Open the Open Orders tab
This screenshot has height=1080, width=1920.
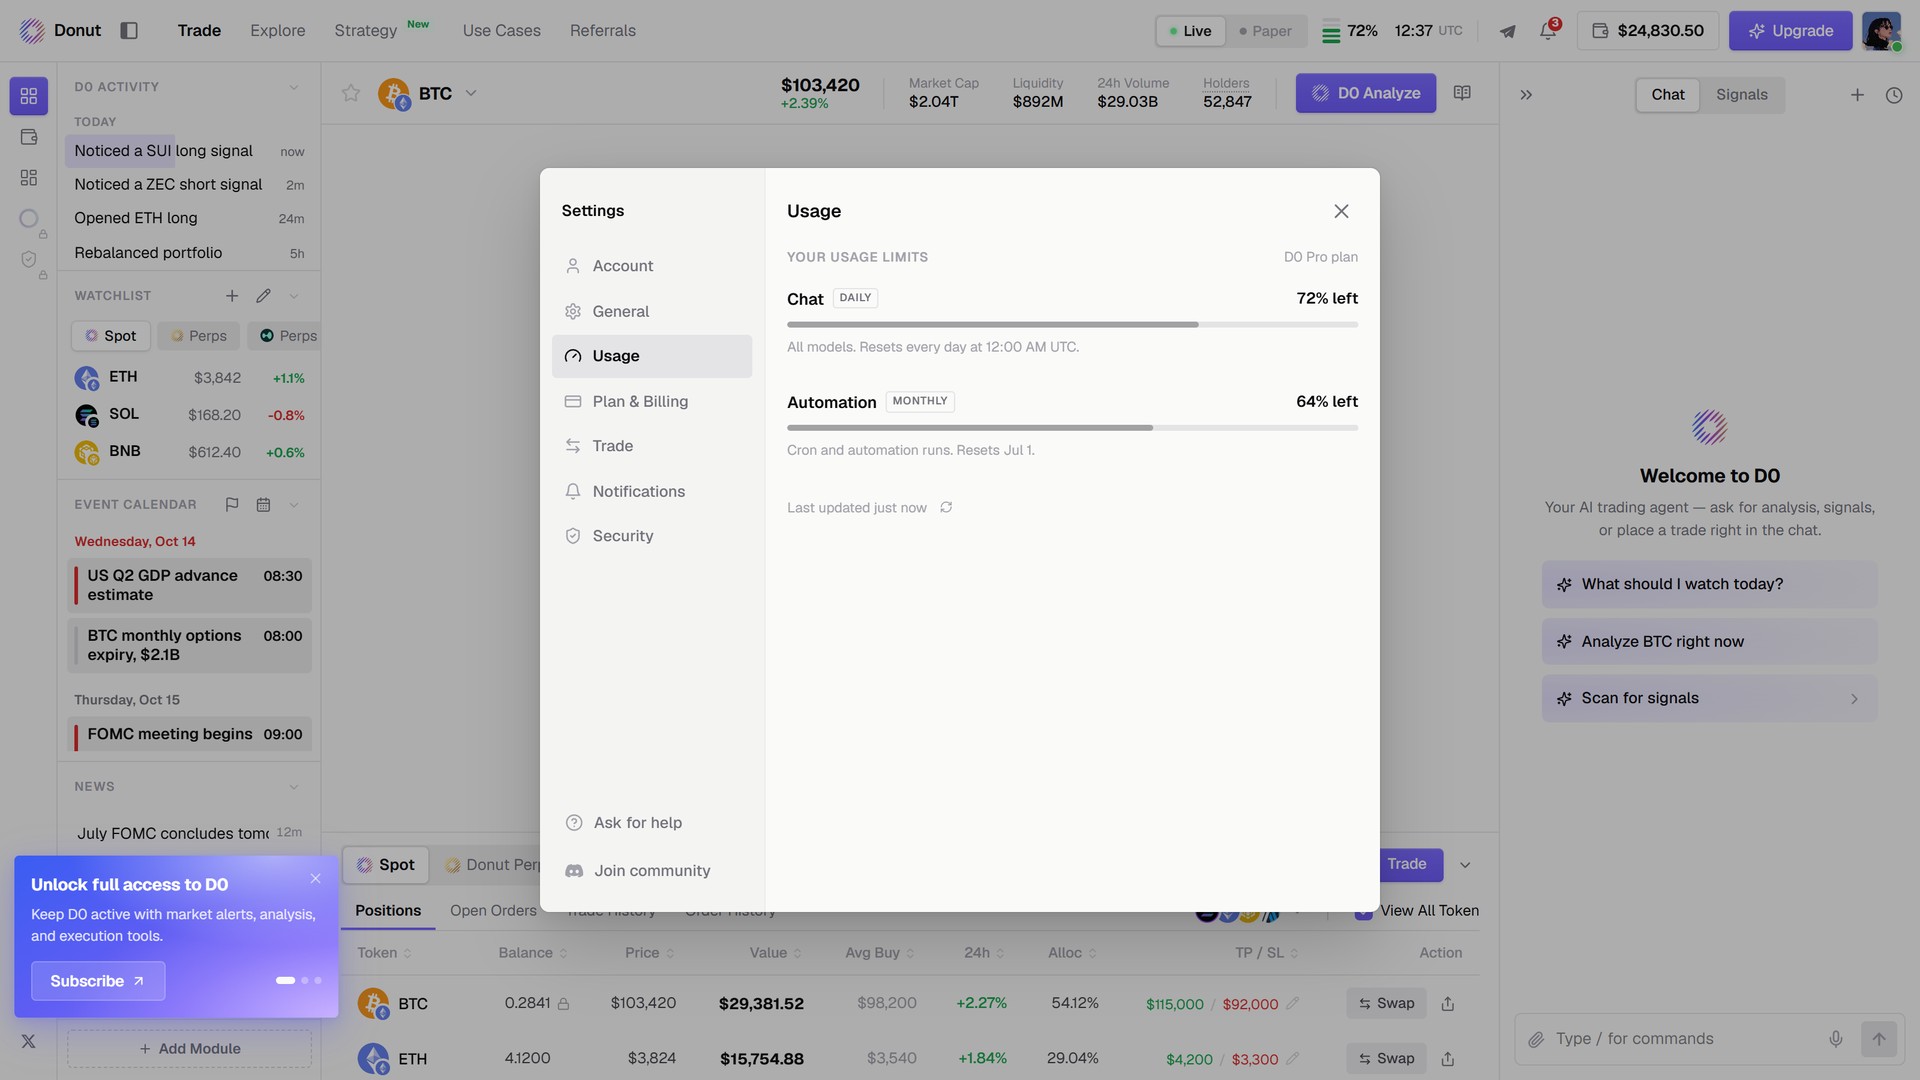493,911
